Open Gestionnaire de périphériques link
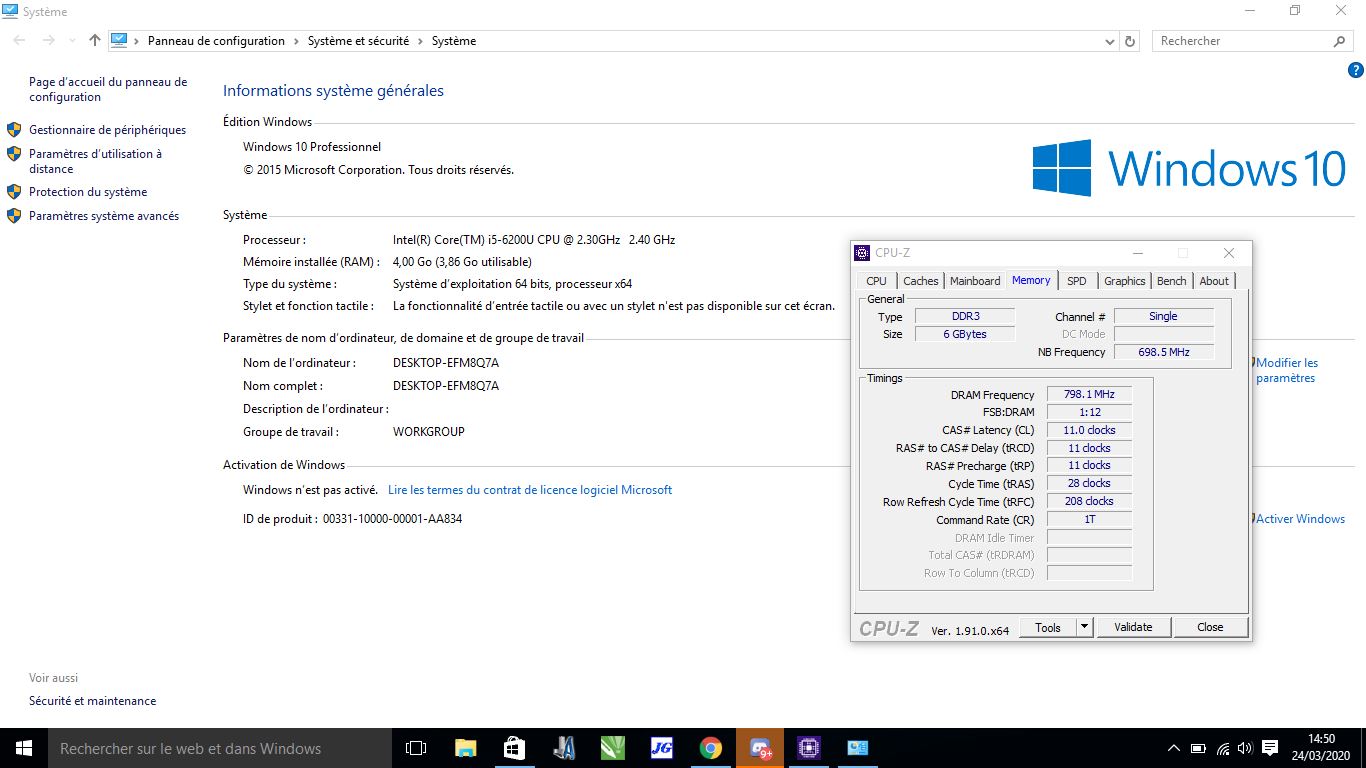The image size is (1366, 768). [107, 130]
